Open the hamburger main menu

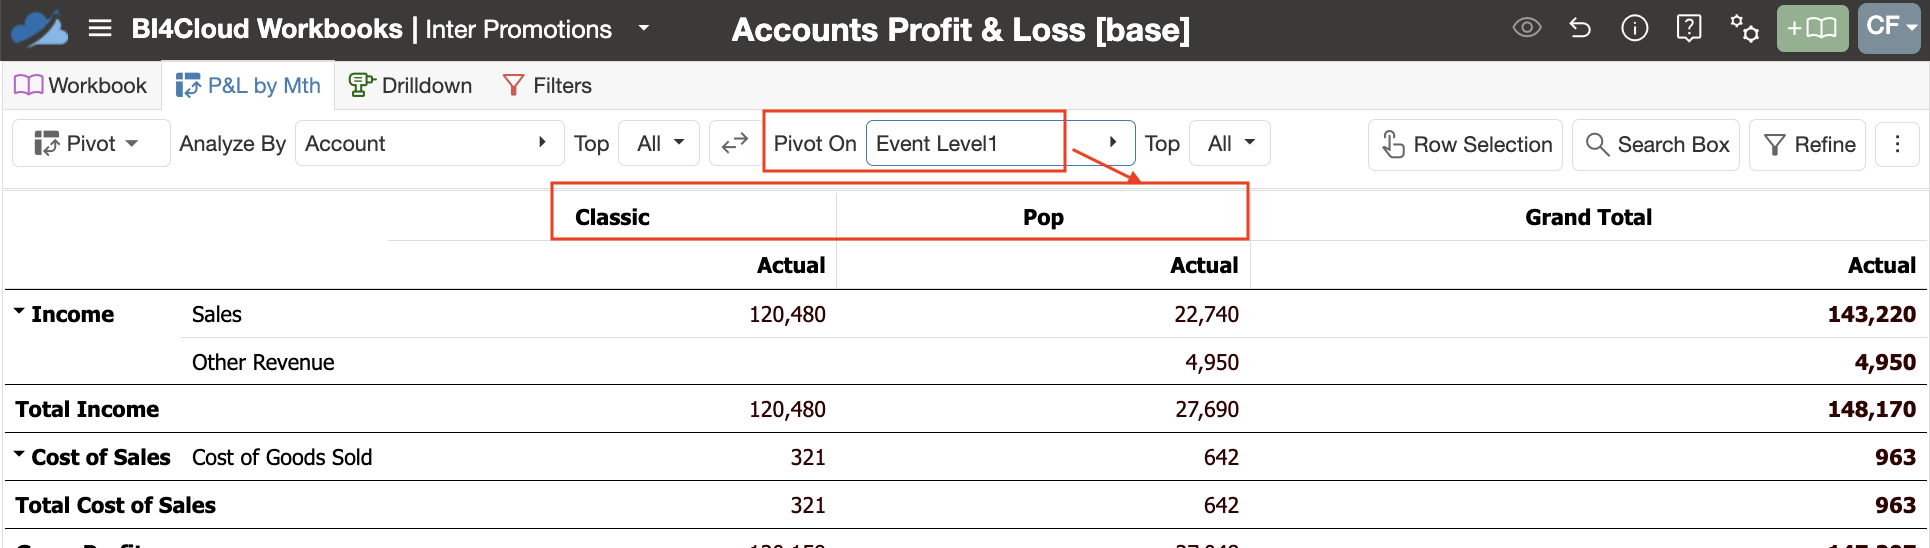pyautogui.click(x=100, y=29)
